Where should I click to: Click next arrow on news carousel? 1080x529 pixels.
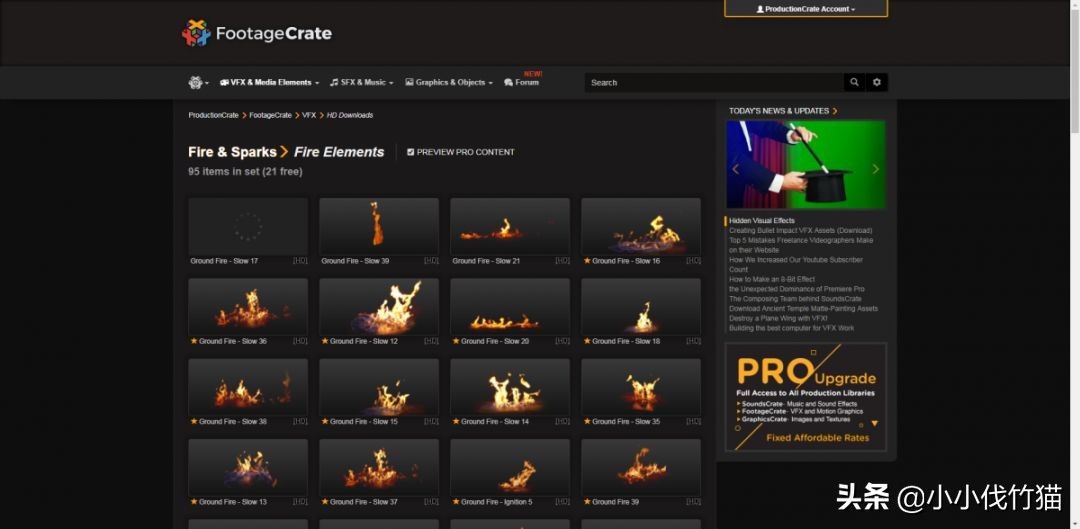[875, 169]
